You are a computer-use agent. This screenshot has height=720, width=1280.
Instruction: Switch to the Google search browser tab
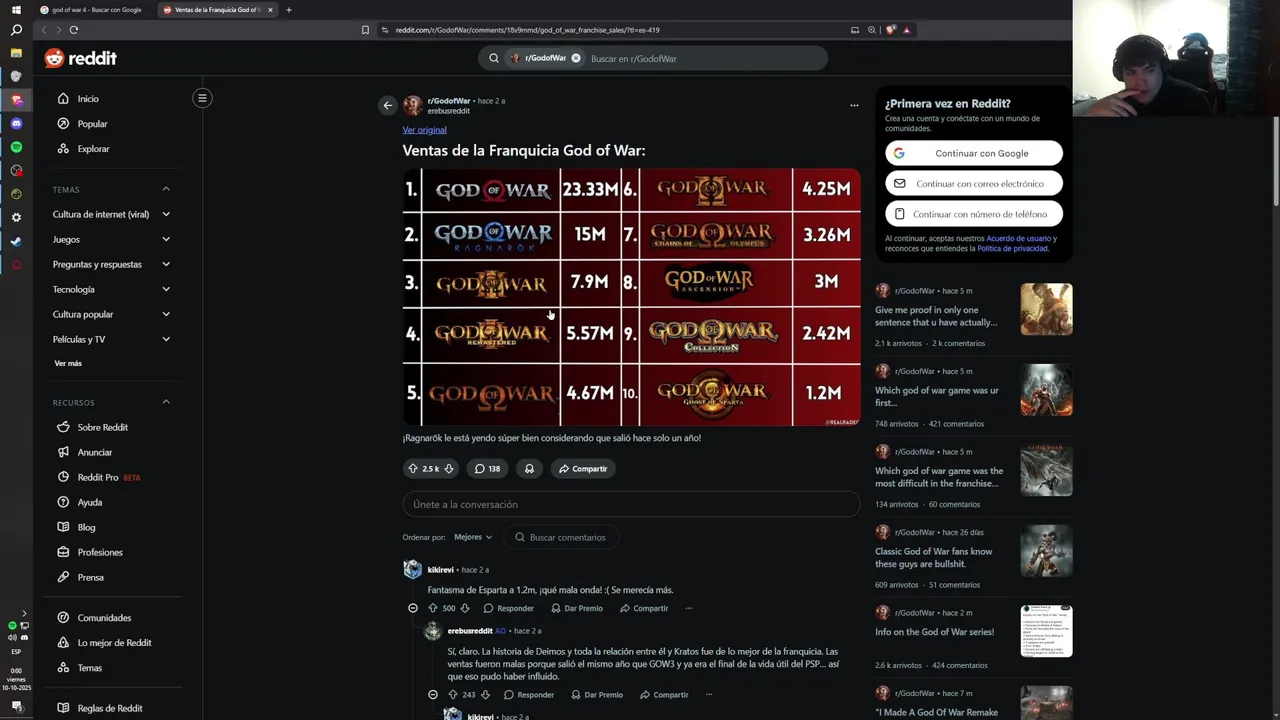(95, 10)
